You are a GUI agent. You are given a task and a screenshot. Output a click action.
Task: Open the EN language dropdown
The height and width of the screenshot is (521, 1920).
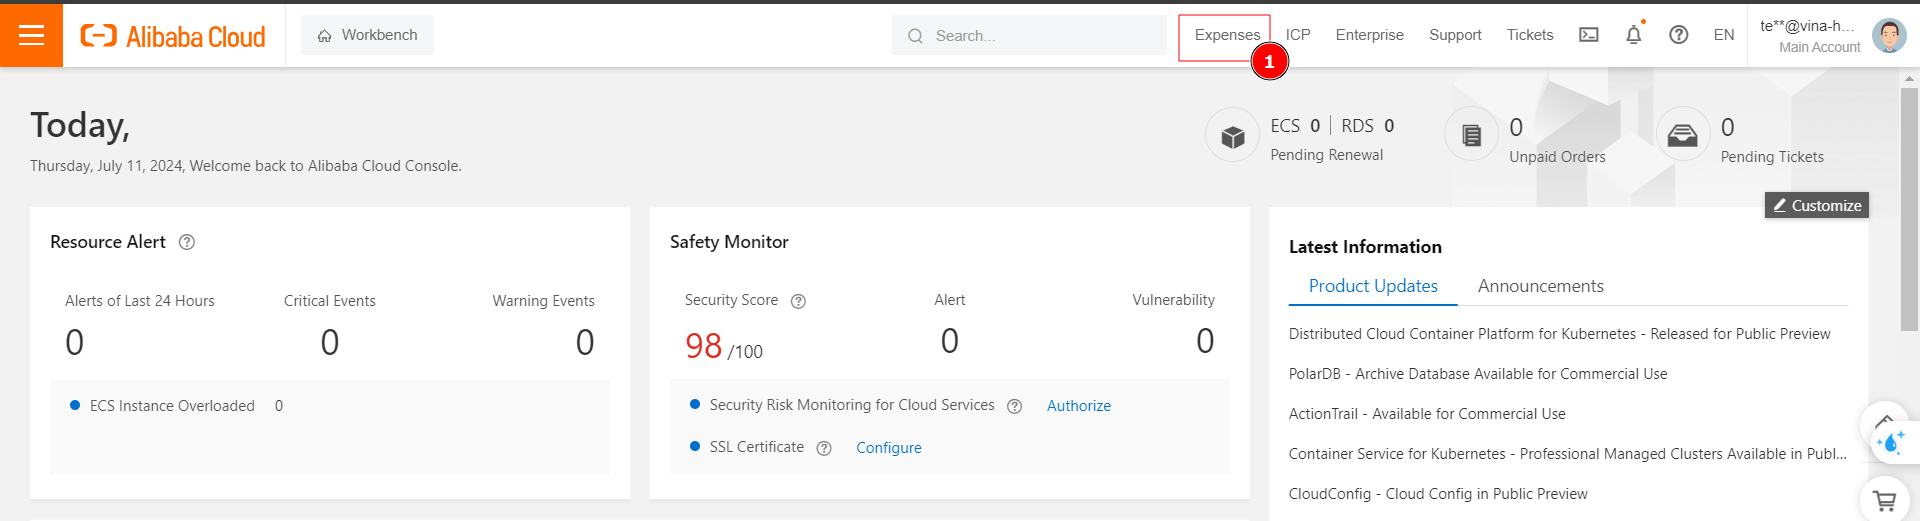pyautogui.click(x=1723, y=35)
